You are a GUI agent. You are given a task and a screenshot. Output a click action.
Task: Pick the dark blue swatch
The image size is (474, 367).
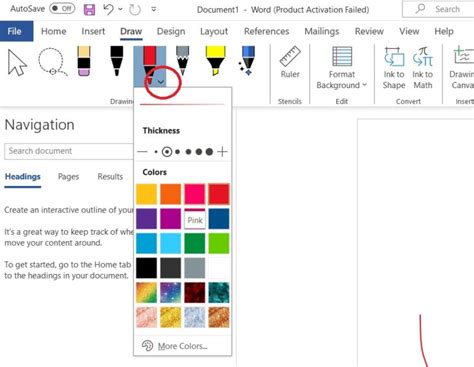219,219
